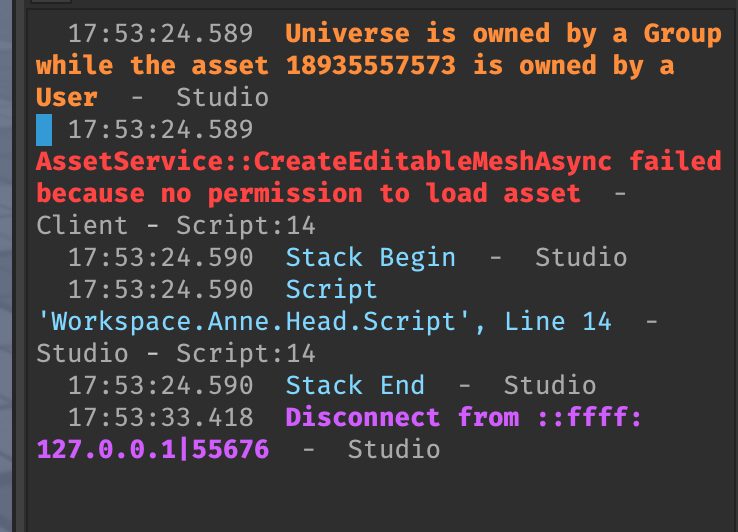
Task: Click the red "because no permission to load asset" text
Action: pos(308,194)
